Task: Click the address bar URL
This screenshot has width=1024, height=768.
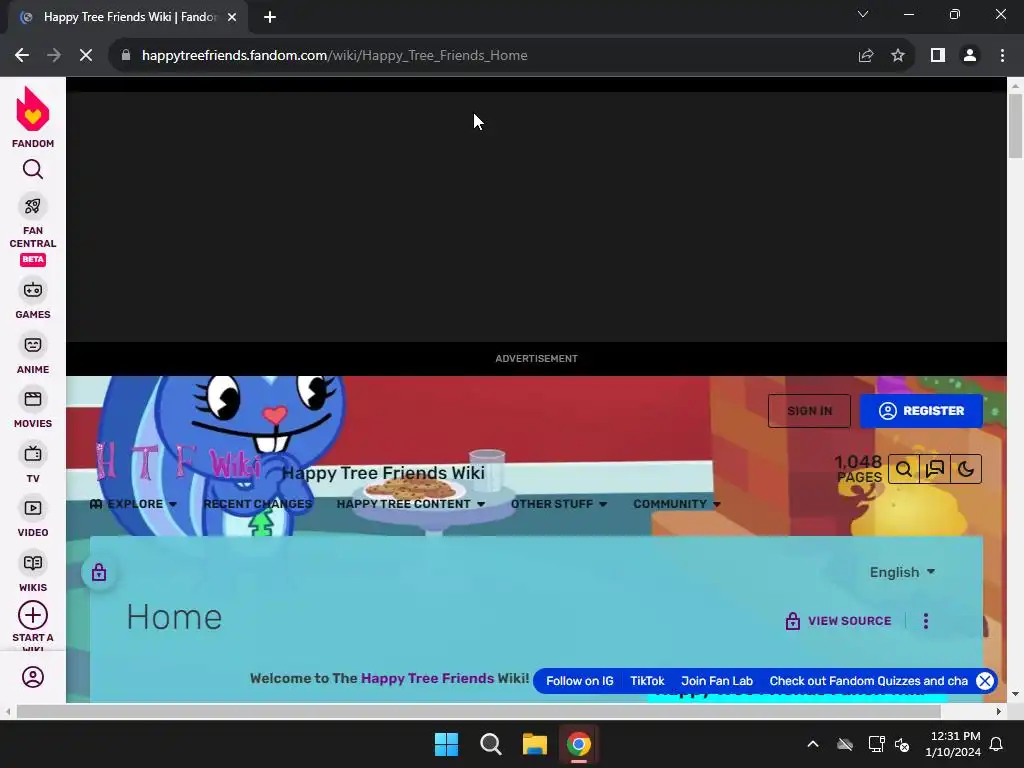Action: pyautogui.click(x=334, y=56)
